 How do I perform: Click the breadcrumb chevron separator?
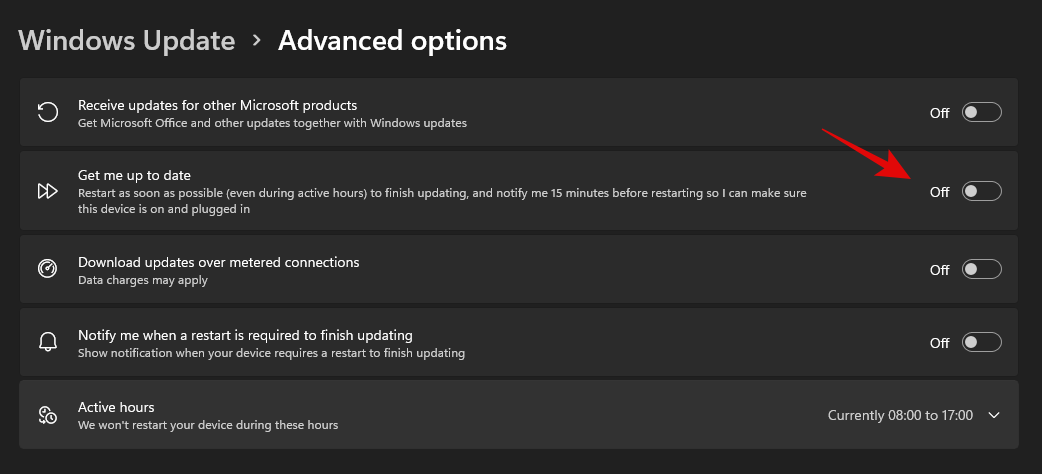(257, 41)
